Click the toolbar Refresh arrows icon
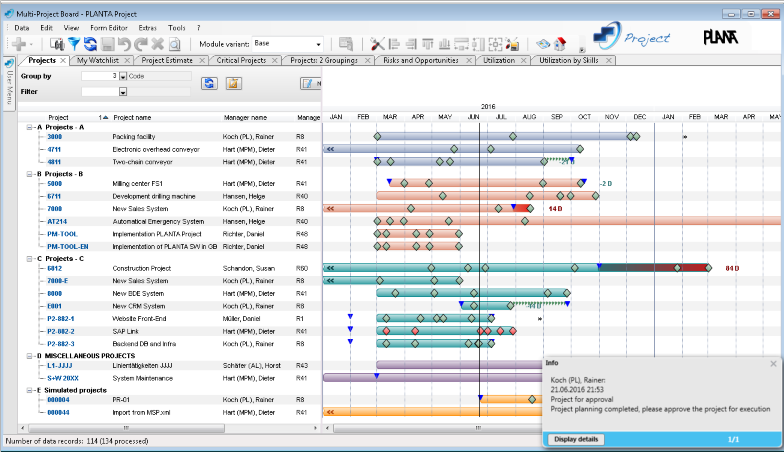This screenshot has width=784, height=452. [90, 44]
